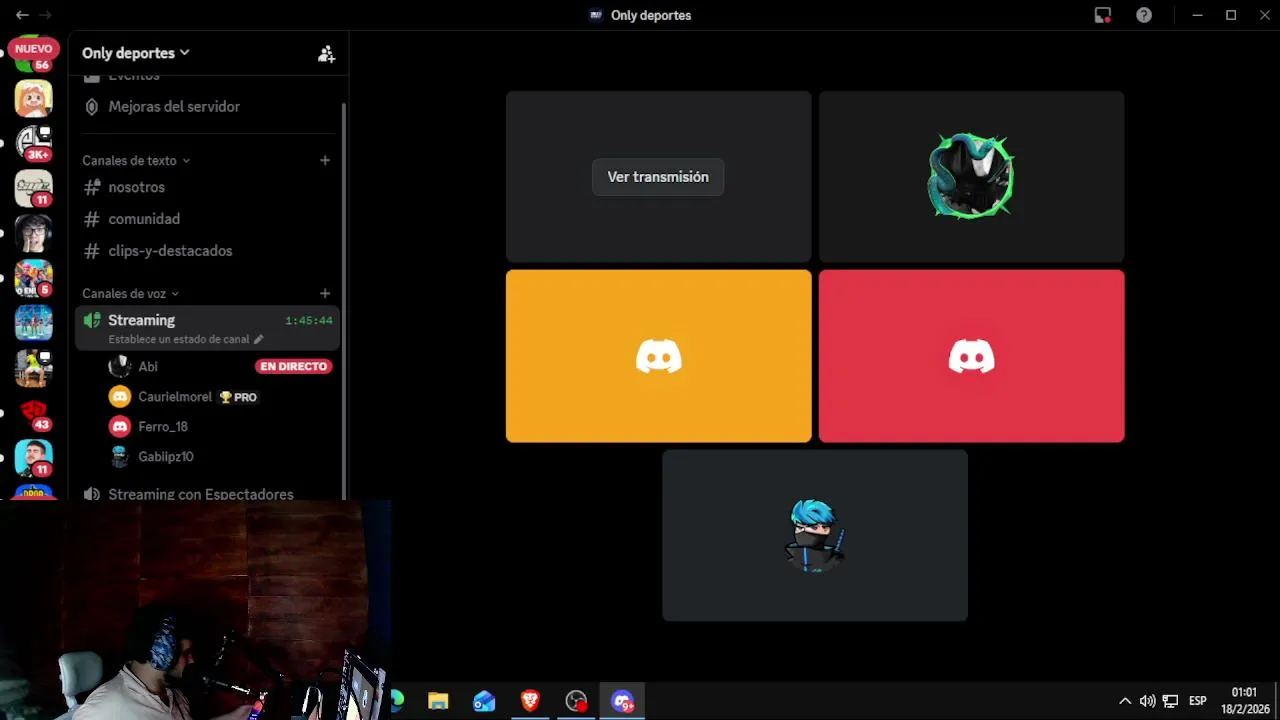
Task: Click the red Discord avatar tile
Action: pyautogui.click(x=971, y=356)
